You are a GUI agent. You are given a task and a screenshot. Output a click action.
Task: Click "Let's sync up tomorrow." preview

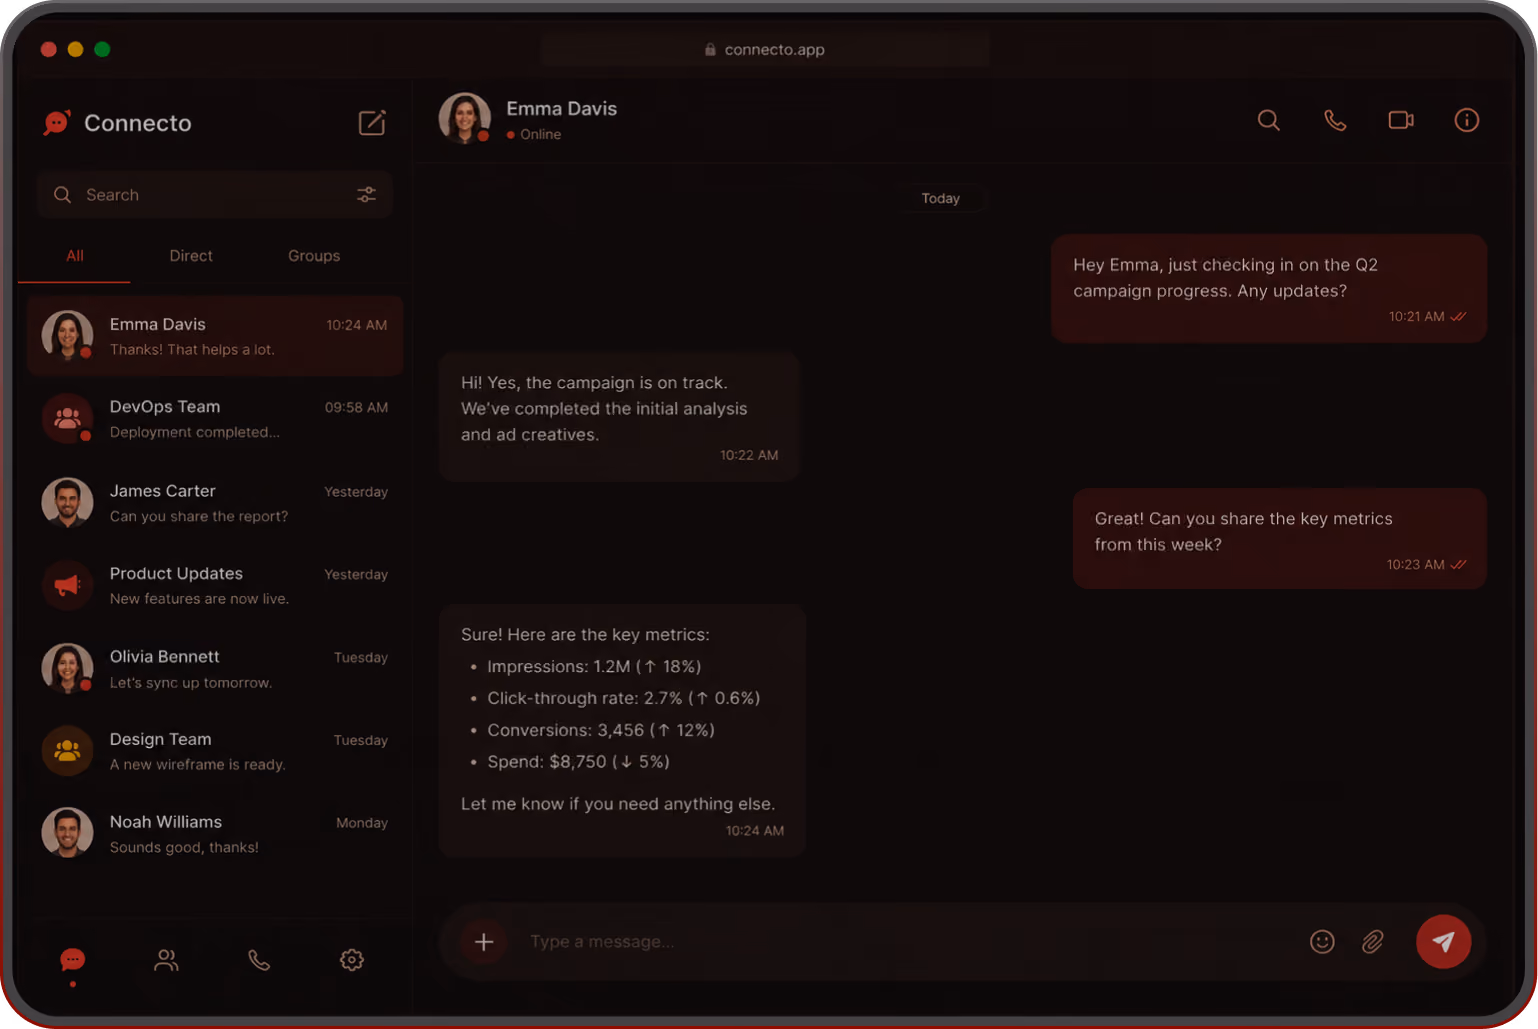point(191,683)
